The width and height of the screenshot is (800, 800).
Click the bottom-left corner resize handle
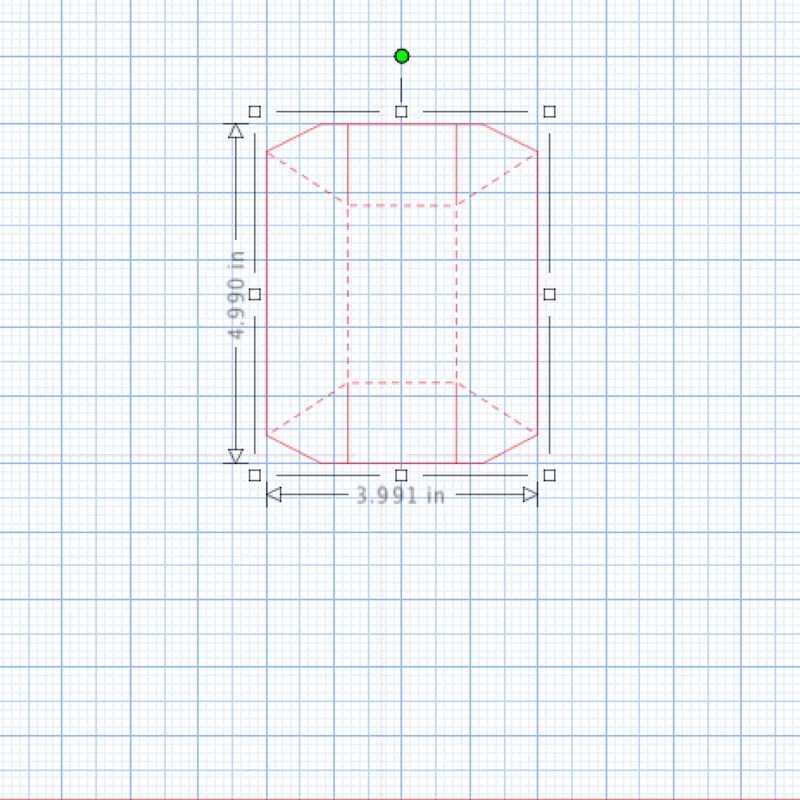255,476
